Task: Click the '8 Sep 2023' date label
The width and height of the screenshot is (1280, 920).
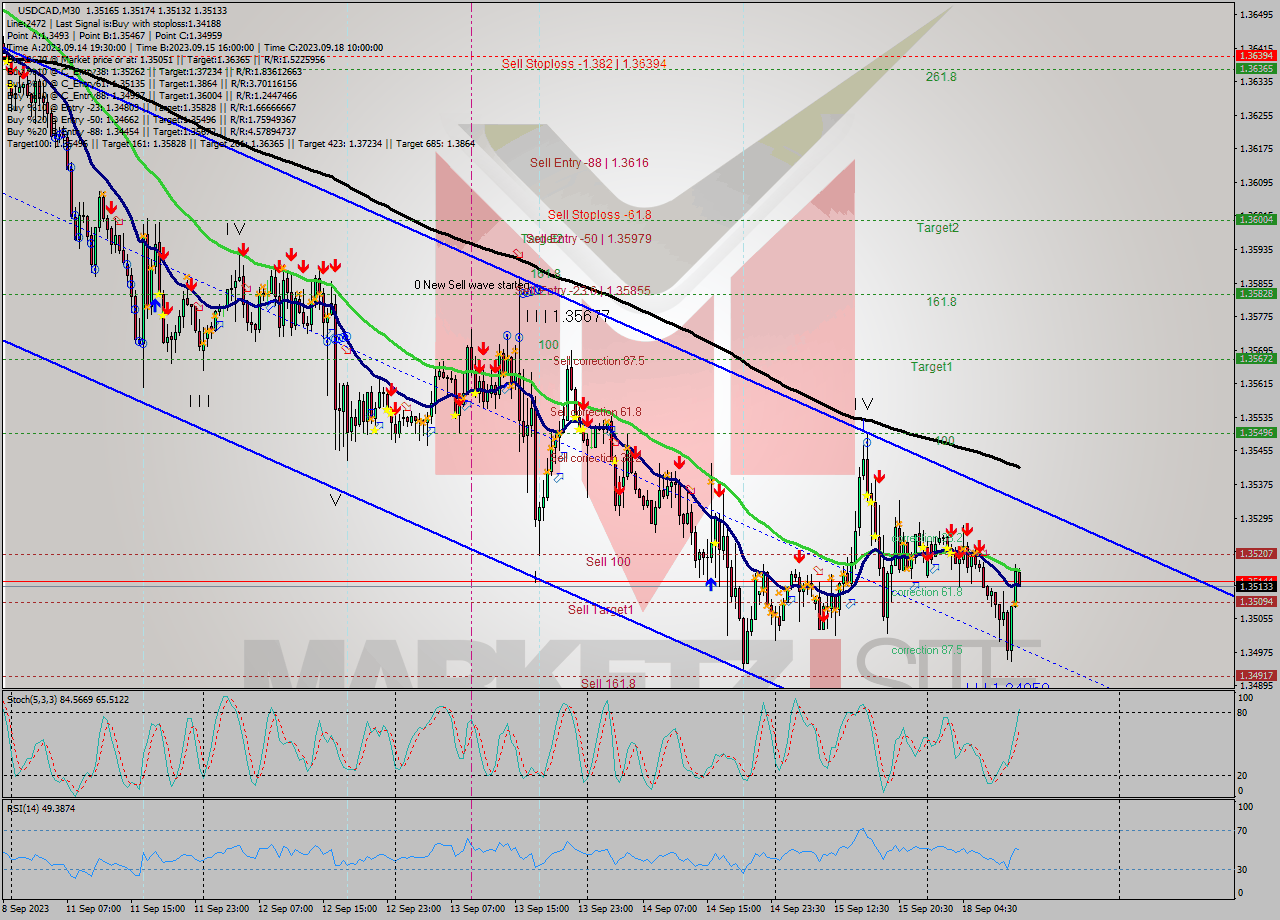Action: tap(27, 909)
